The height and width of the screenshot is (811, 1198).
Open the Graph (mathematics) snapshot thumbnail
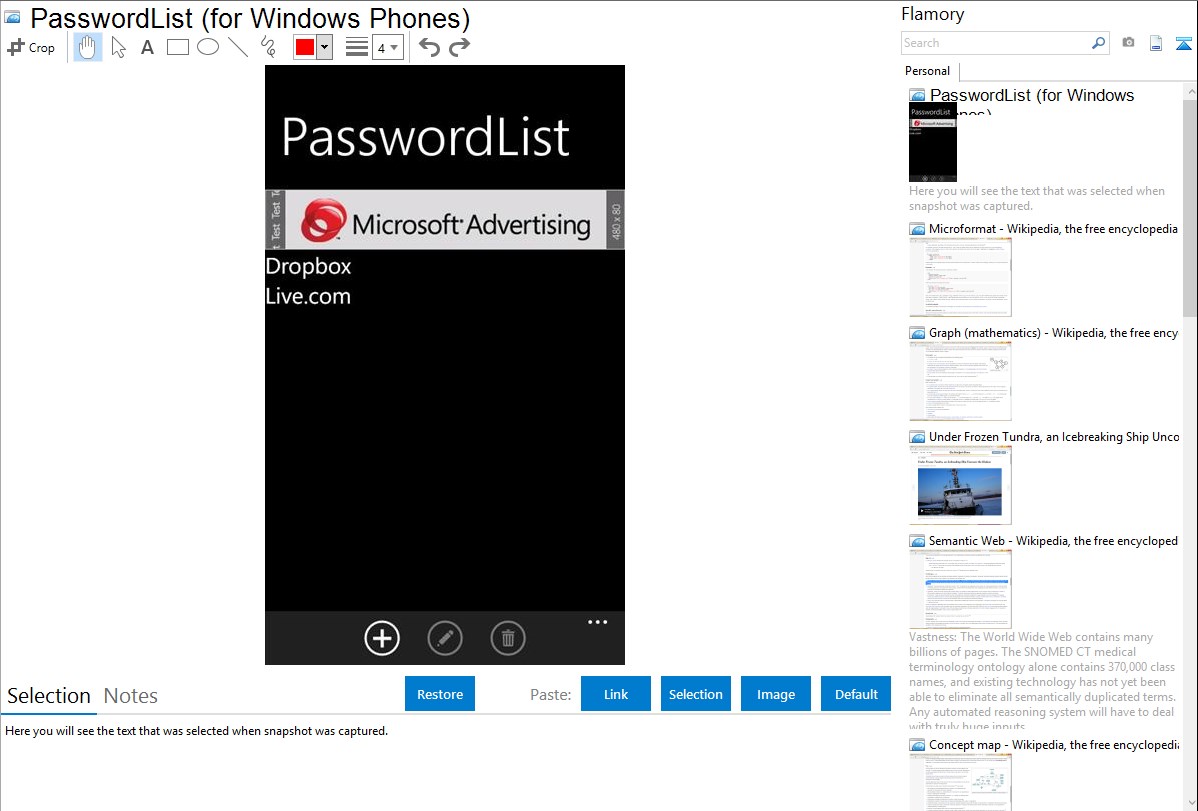pyautogui.click(x=960, y=381)
